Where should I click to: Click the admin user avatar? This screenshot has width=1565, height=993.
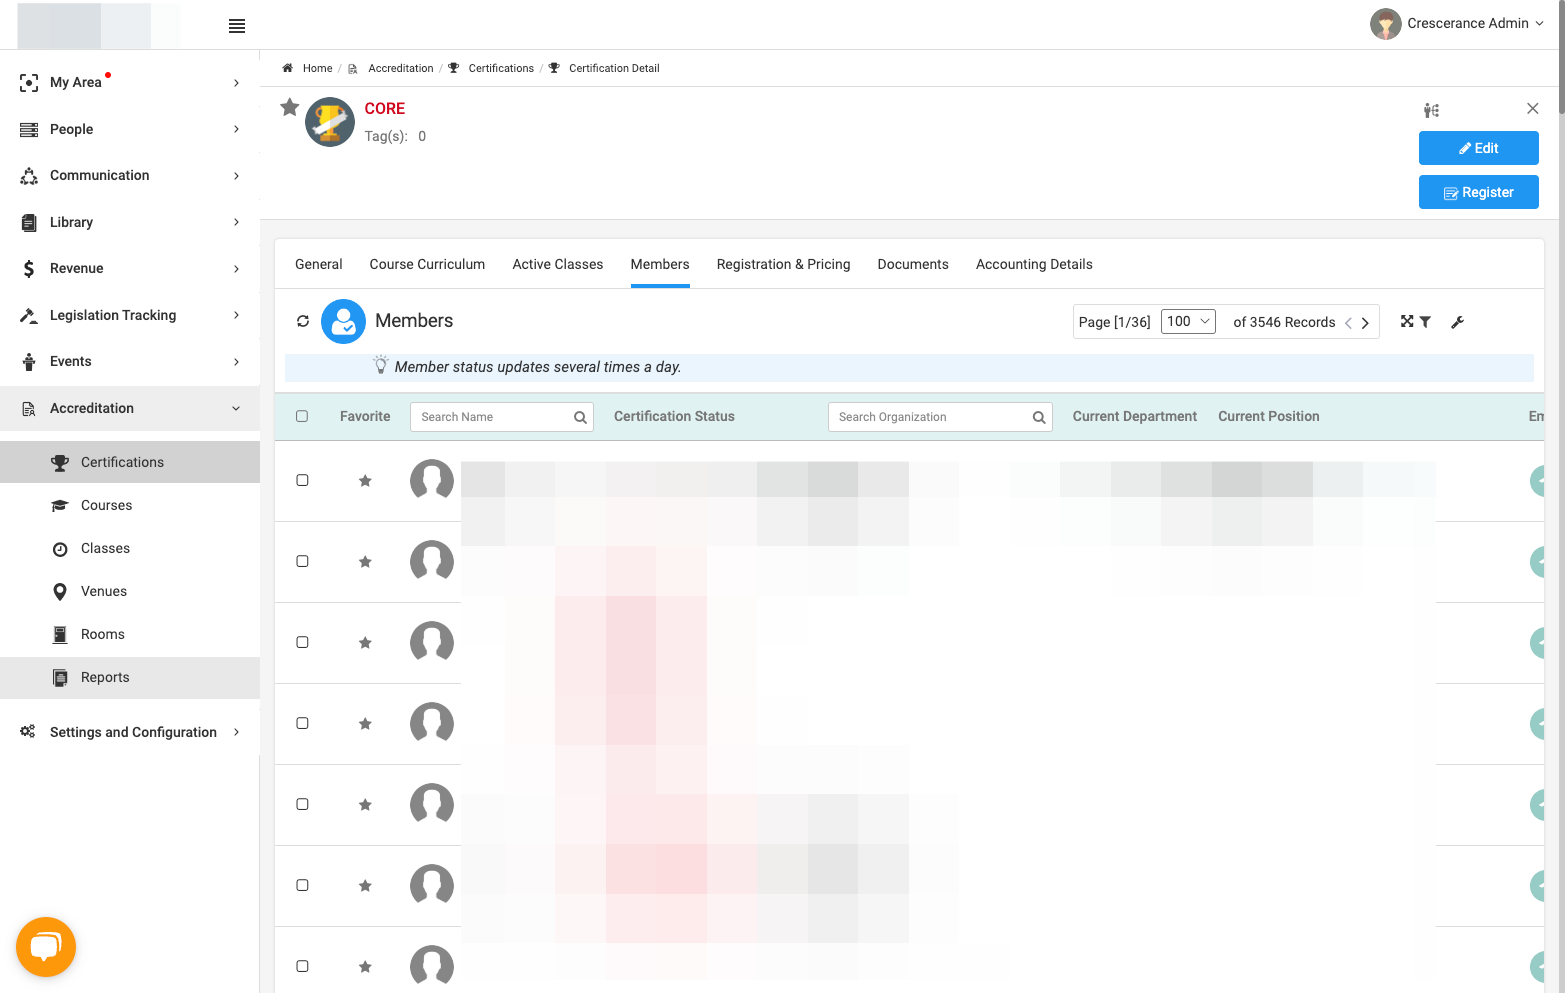1385,24
